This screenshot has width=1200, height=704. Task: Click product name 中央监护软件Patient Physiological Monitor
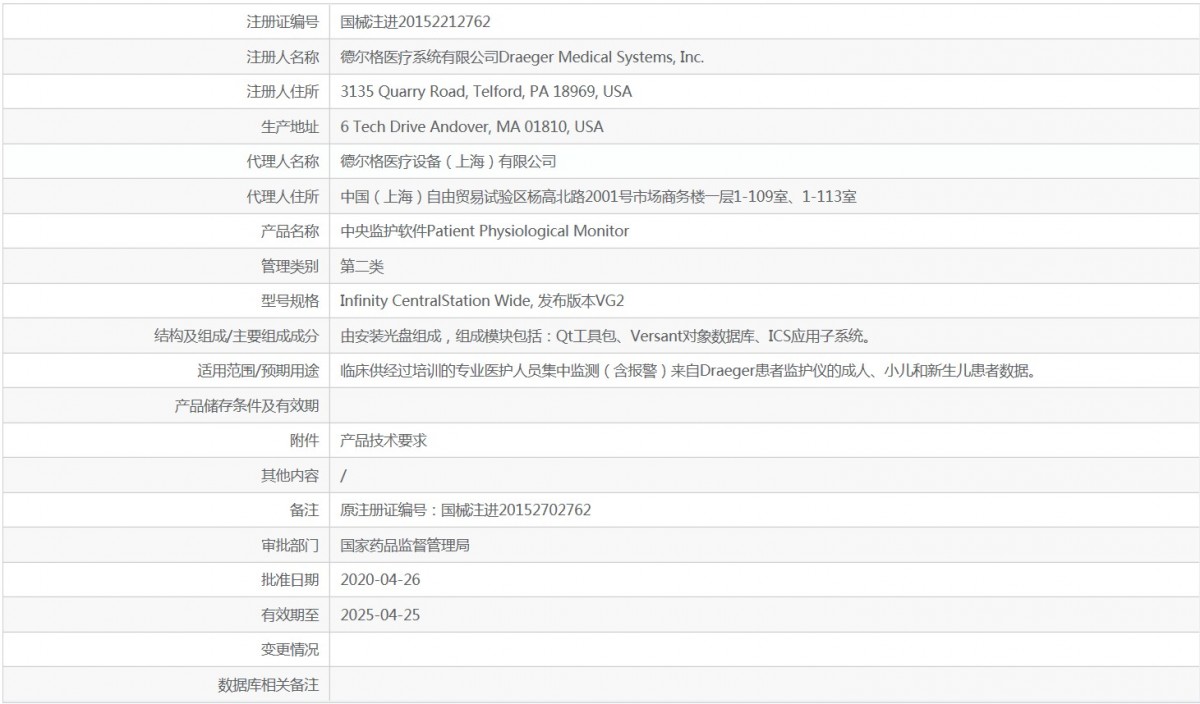485,231
